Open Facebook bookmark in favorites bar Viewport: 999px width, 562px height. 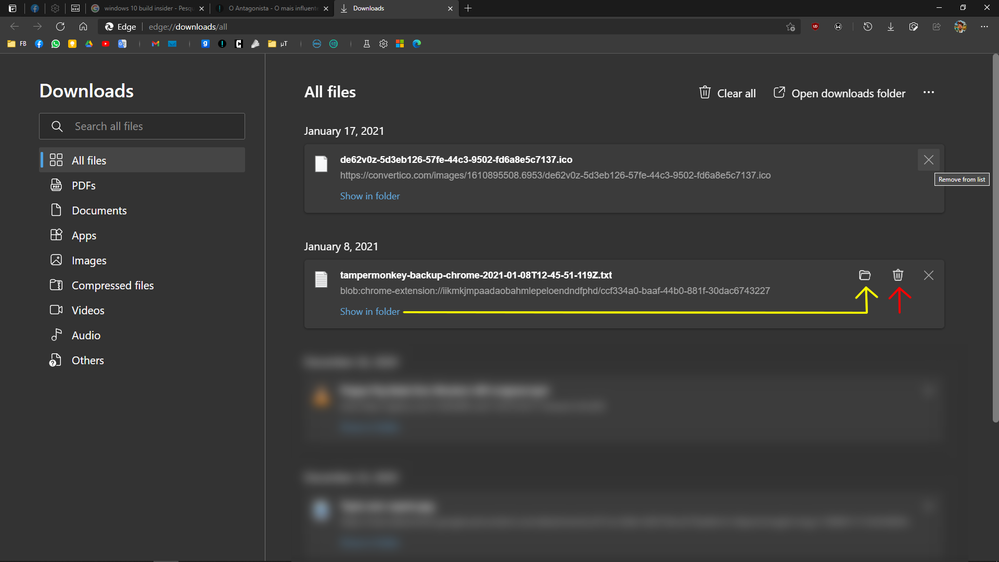coord(39,44)
